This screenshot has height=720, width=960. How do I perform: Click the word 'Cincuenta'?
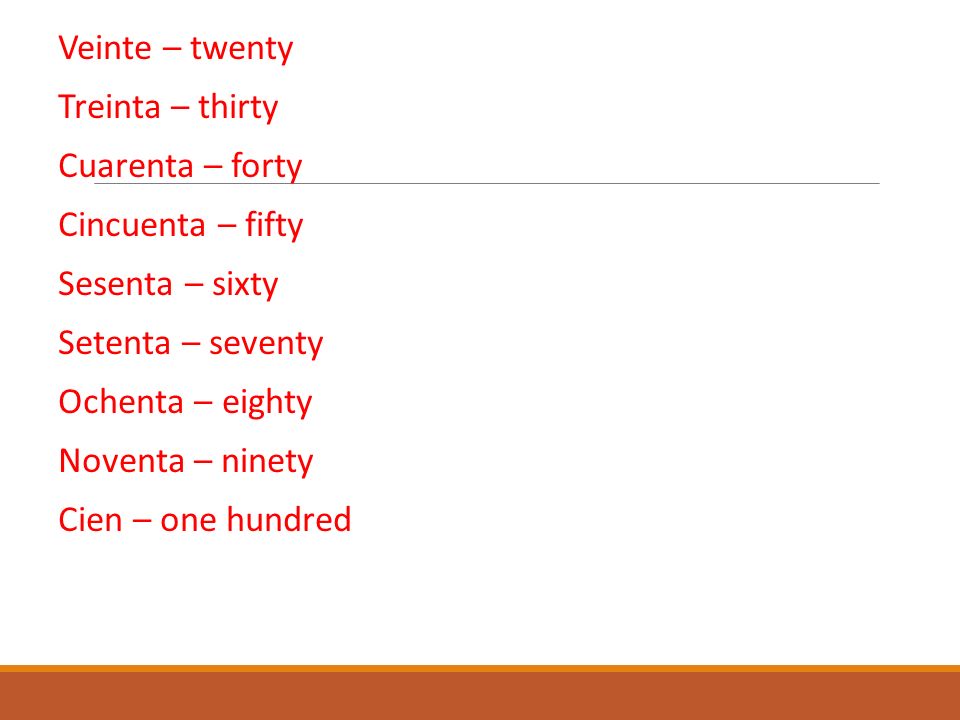pyautogui.click(x=132, y=224)
